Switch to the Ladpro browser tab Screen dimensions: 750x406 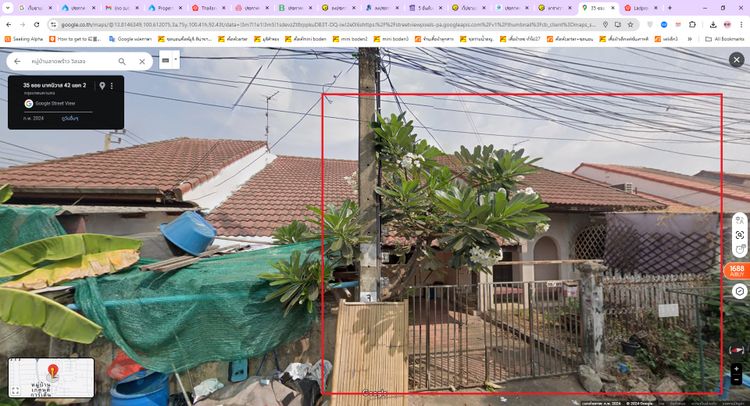[640, 7]
